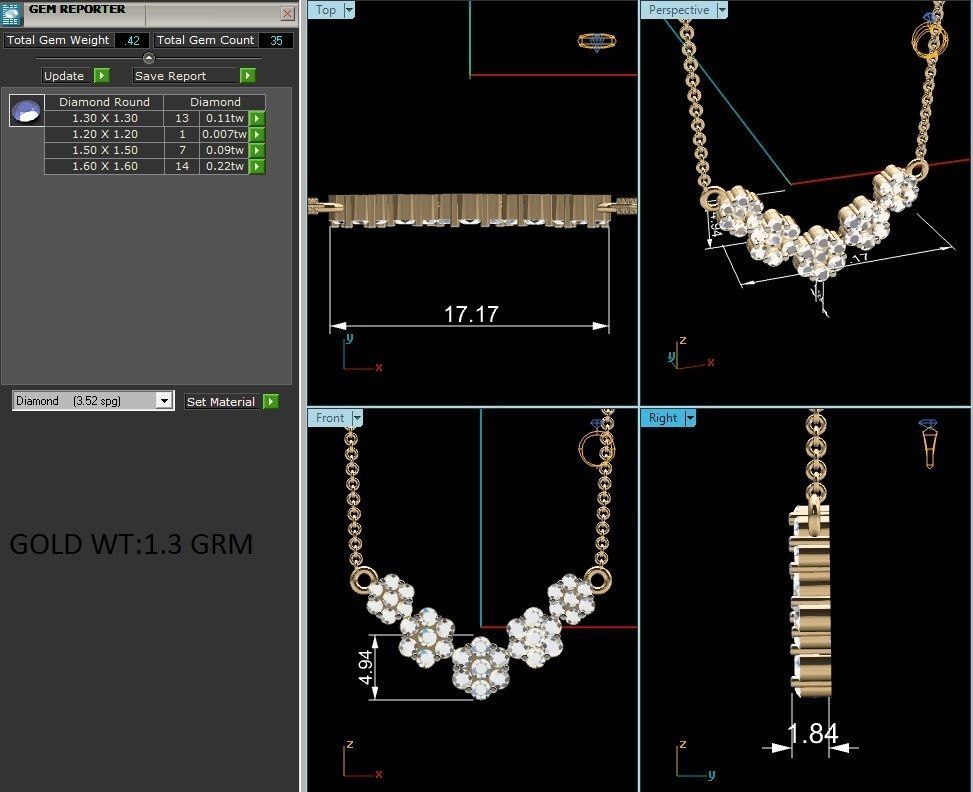This screenshot has width=973, height=792.
Task: Click the 0.11tw weight cell
Action: 224,118
